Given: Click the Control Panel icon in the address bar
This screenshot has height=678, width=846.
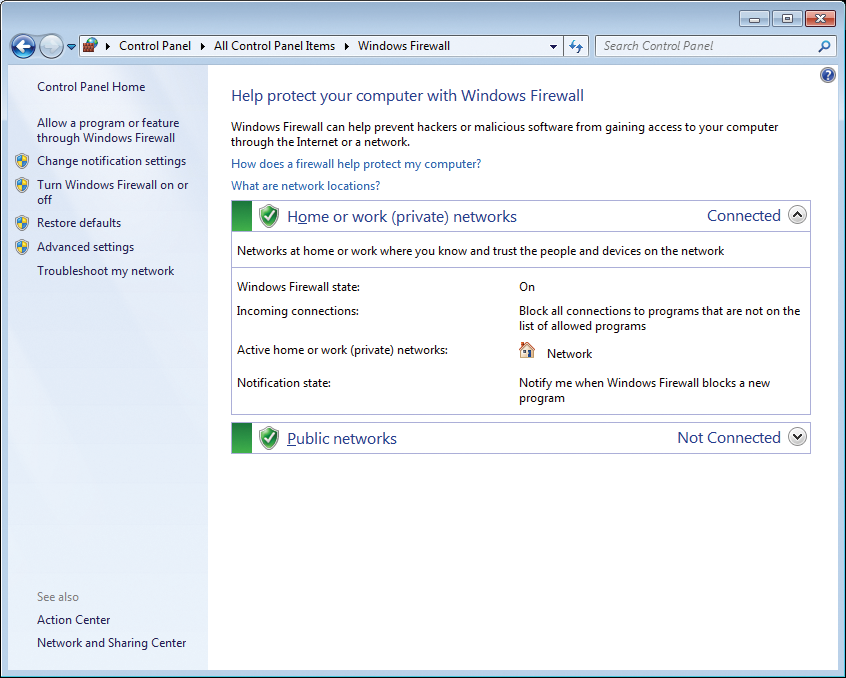Looking at the screenshot, I should 89,45.
